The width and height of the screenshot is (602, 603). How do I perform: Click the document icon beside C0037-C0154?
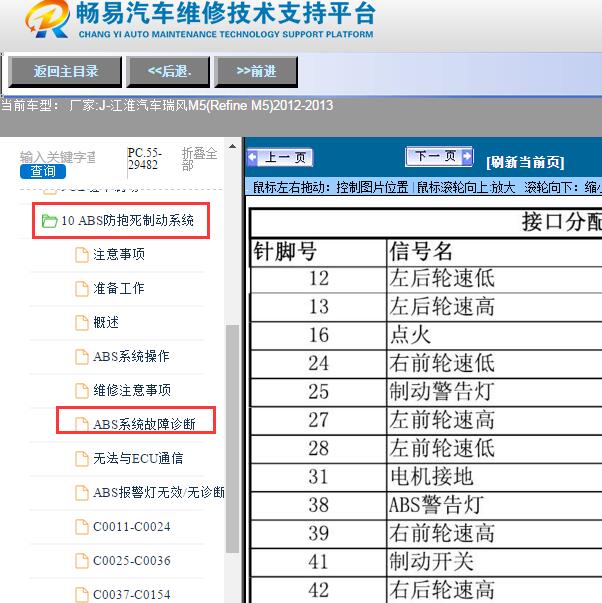click(x=82, y=595)
